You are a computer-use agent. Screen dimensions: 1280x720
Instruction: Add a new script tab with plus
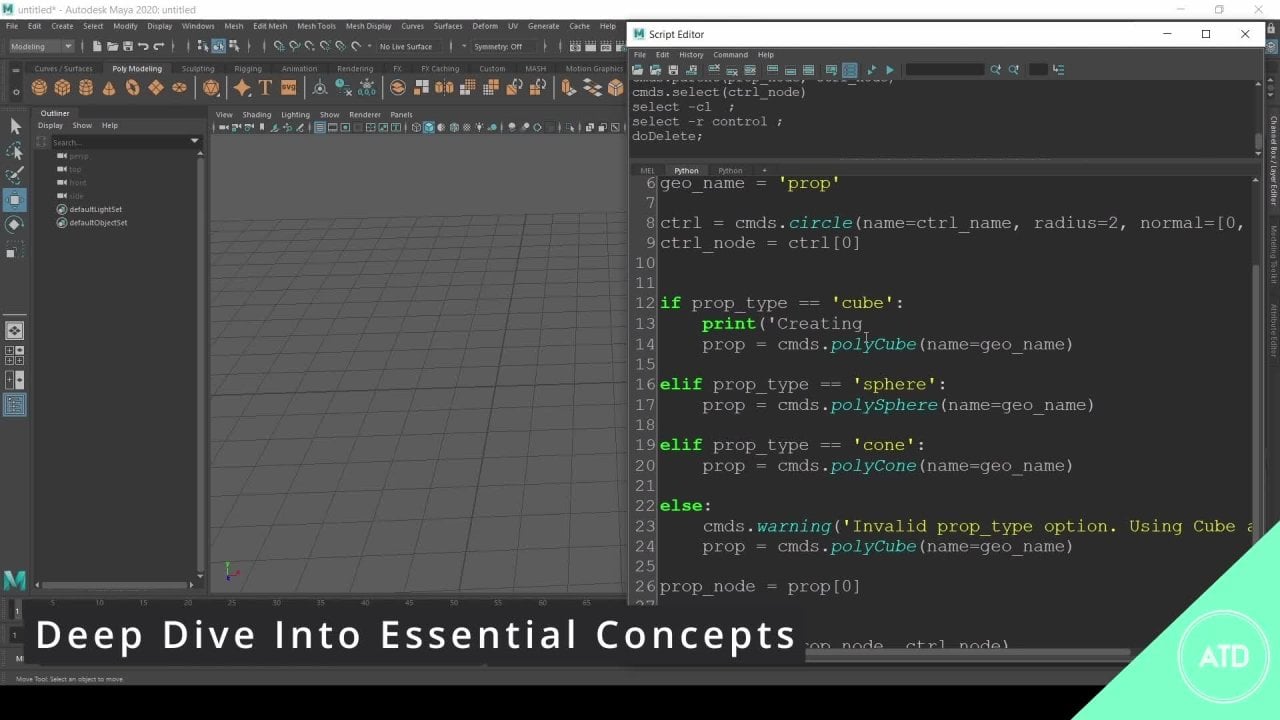tap(764, 171)
